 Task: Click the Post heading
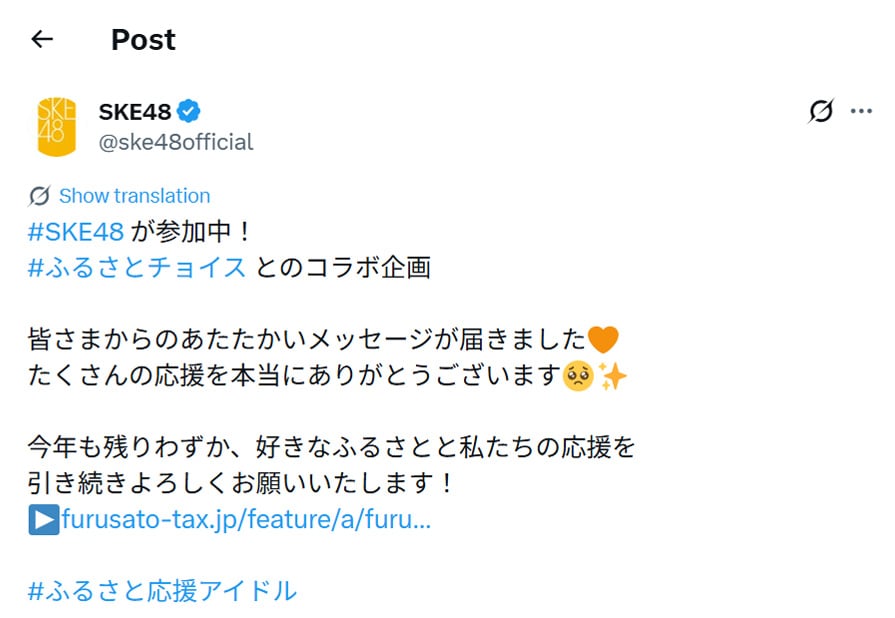[143, 39]
